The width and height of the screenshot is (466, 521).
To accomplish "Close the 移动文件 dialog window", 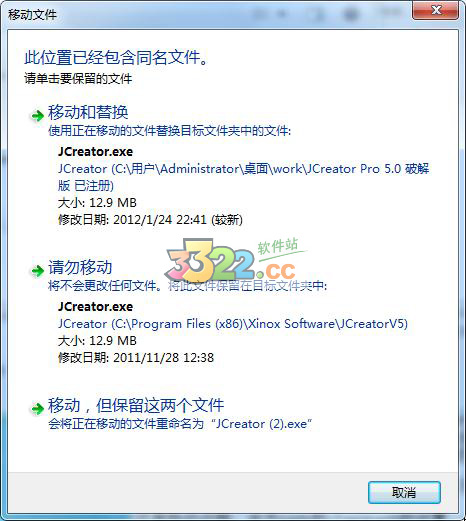I will point(435,10).
